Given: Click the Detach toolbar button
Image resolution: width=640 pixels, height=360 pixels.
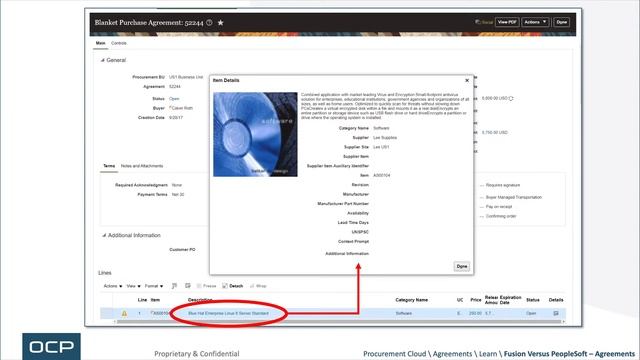Looking at the screenshot, I should click(x=233, y=286).
